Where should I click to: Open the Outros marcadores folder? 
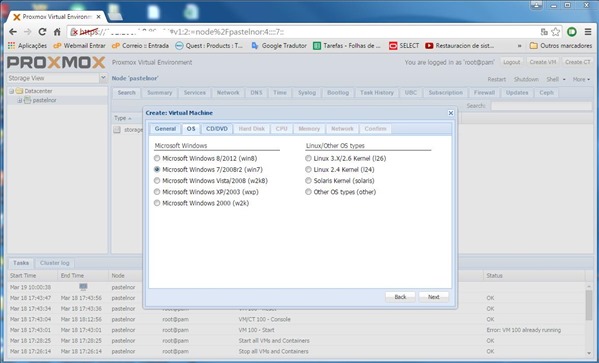click(x=561, y=45)
